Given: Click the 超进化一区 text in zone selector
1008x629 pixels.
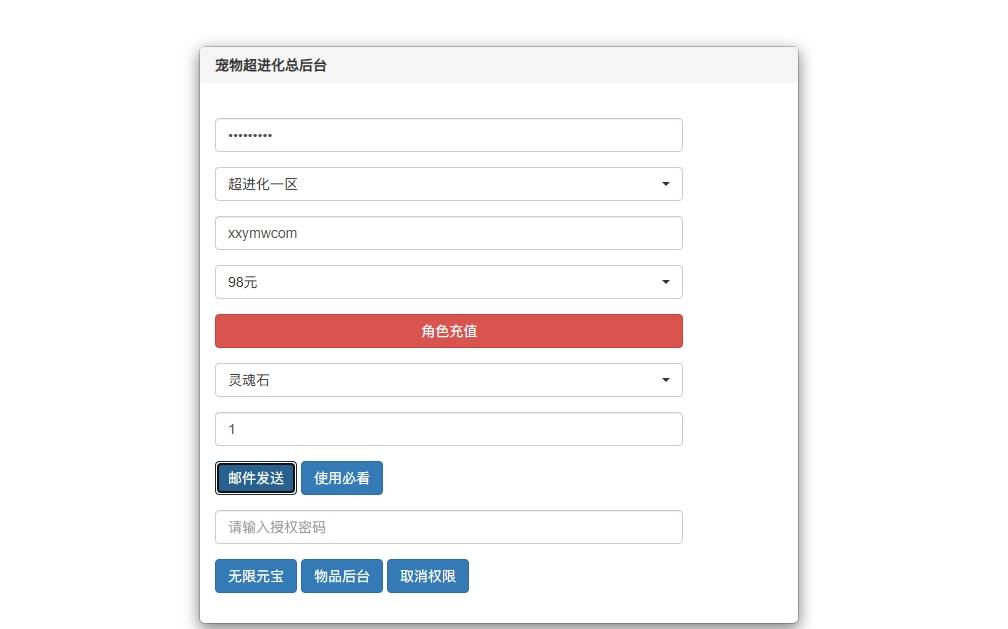Looking at the screenshot, I should tap(262, 185).
